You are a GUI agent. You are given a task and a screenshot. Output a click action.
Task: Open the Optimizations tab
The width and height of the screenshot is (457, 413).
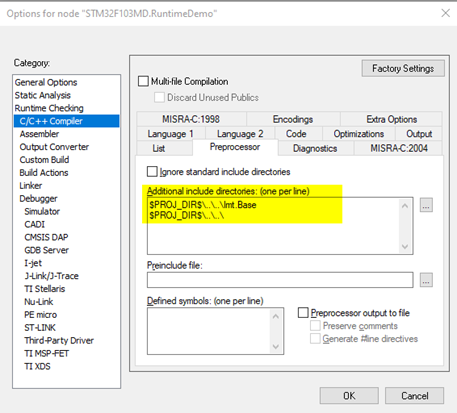pyautogui.click(x=359, y=134)
